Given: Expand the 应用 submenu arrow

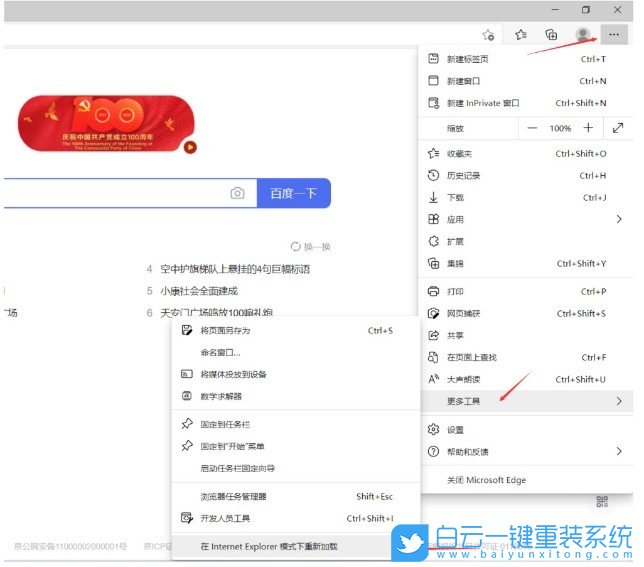Looking at the screenshot, I should (619, 219).
